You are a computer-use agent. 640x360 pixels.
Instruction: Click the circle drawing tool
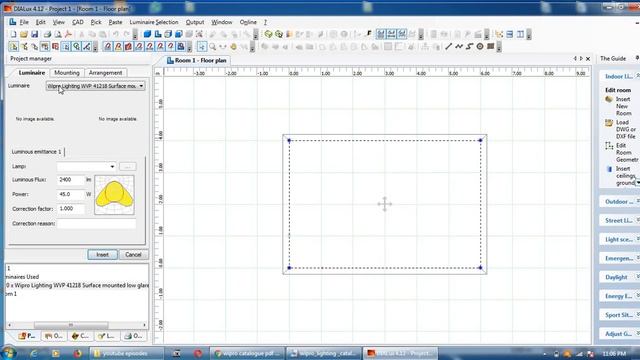tap(480, 47)
